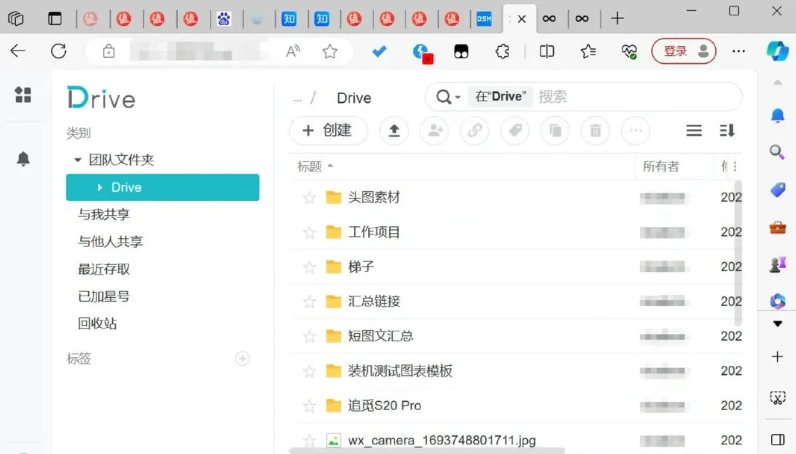Expand the Edge sidebar down arrow
The width and height of the screenshot is (796, 454).
pos(777,324)
